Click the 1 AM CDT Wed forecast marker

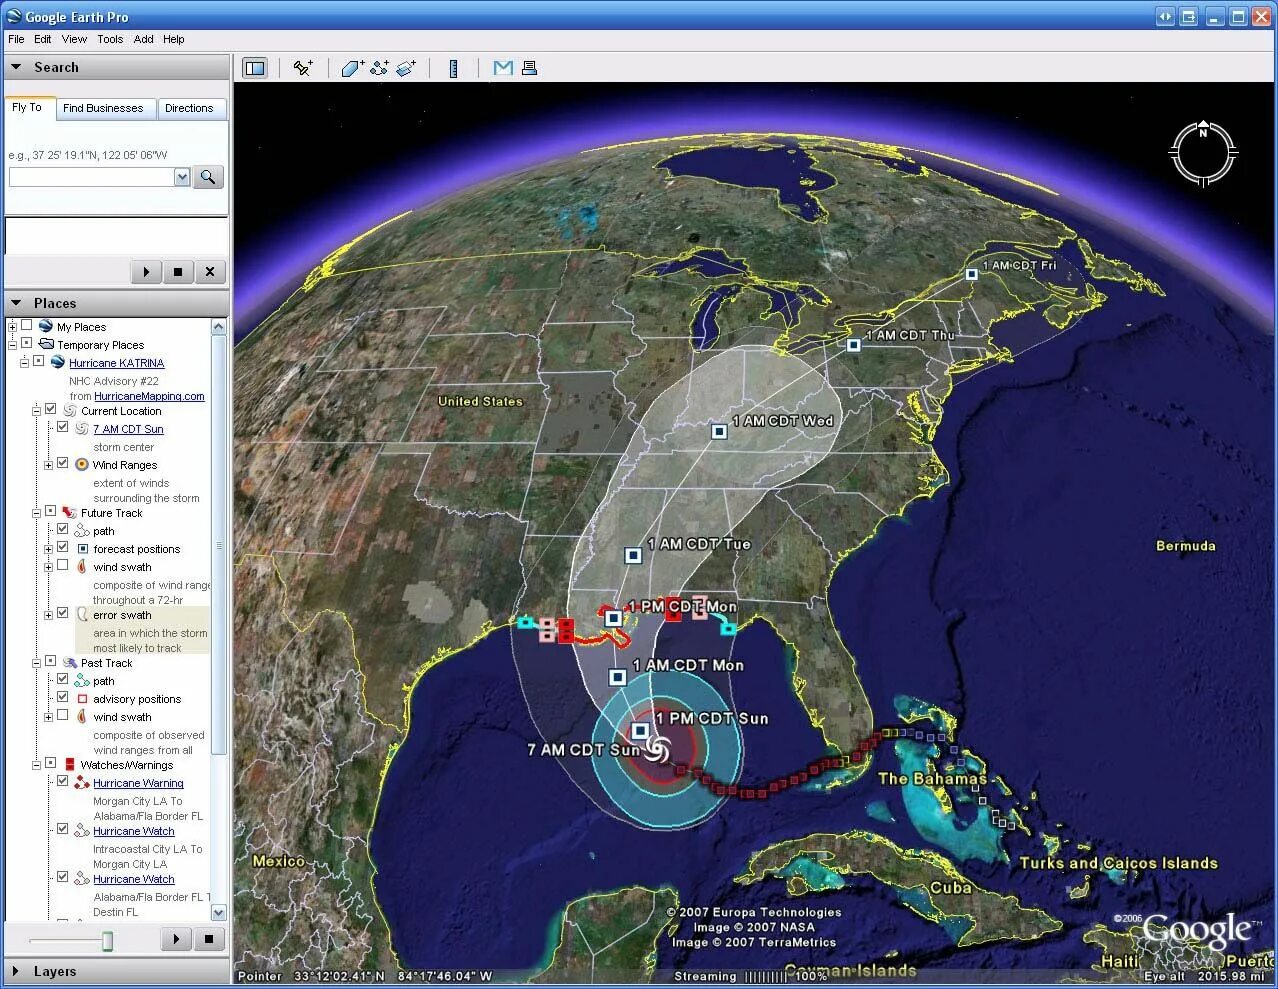719,431
